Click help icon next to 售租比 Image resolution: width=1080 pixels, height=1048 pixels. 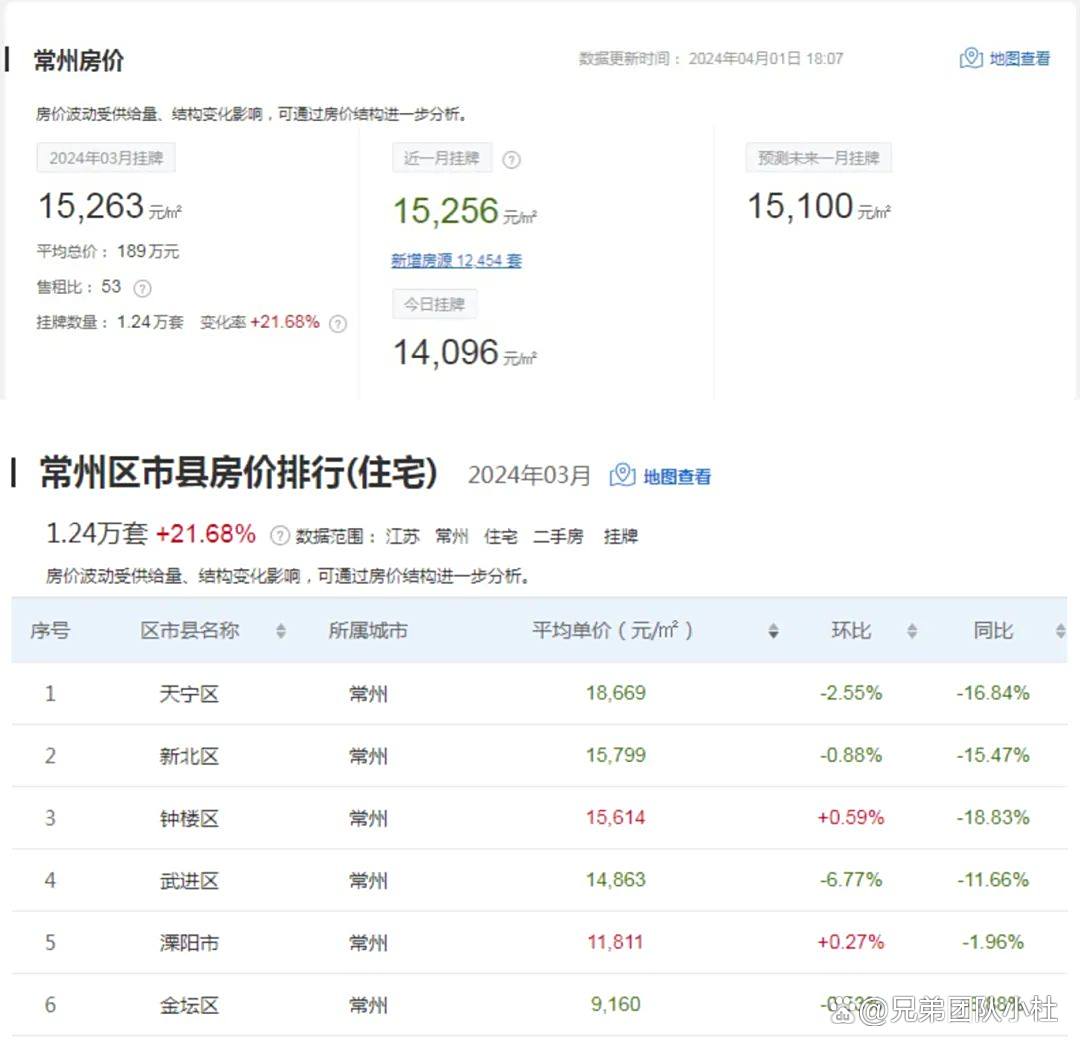point(142,288)
